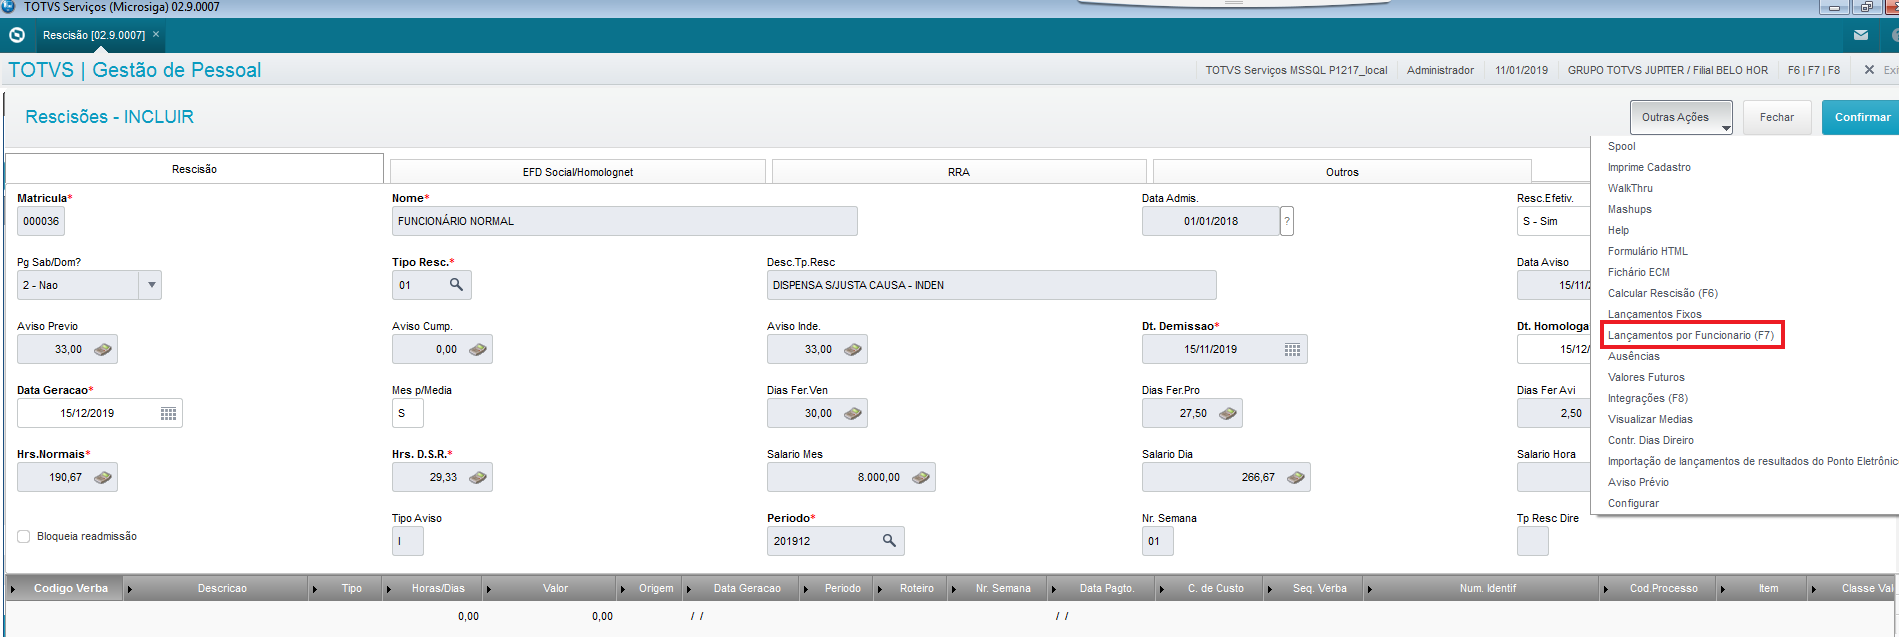Select Aviso Prévio menu item
This screenshot has height=637, width=1899.
point(1638,482)
